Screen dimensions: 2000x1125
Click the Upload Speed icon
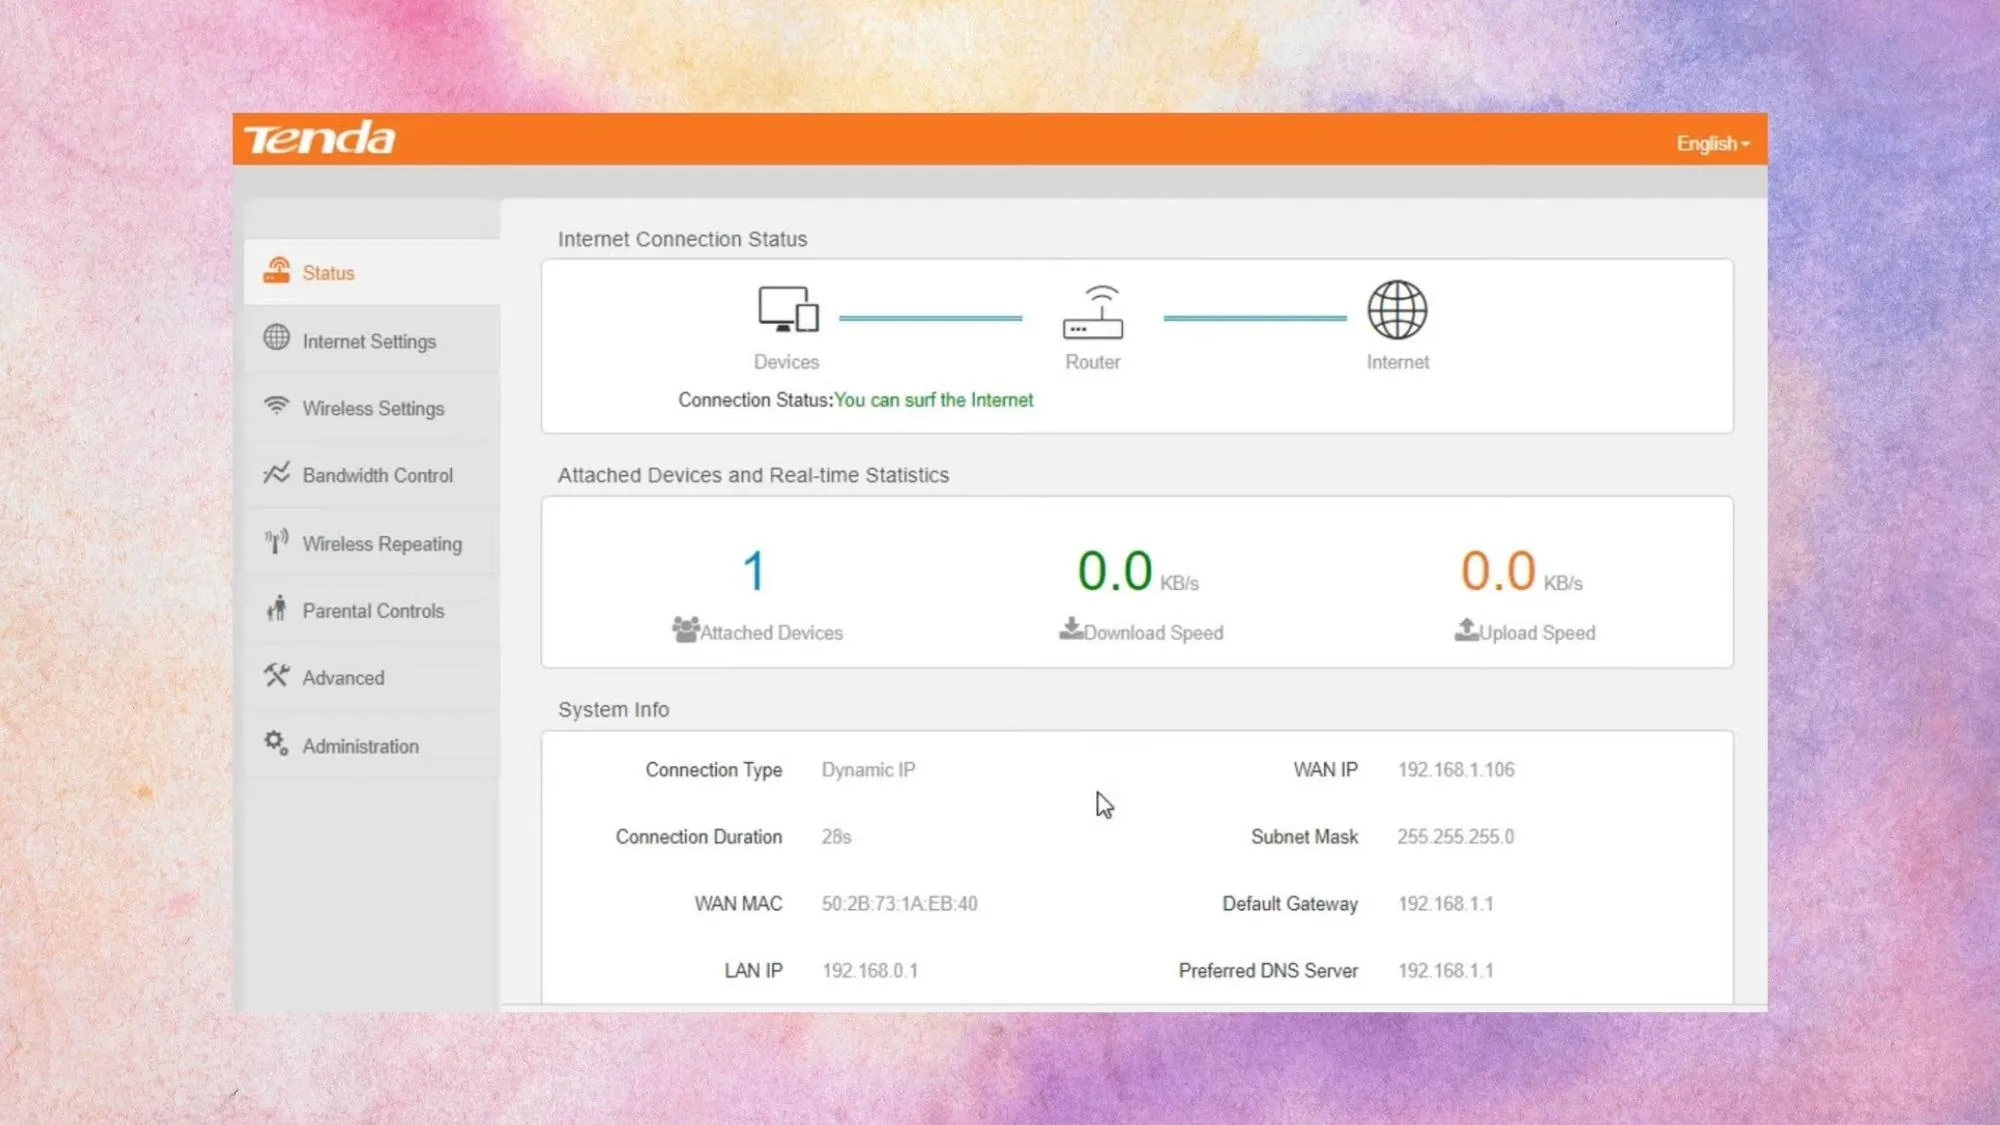pos(1466,629)
